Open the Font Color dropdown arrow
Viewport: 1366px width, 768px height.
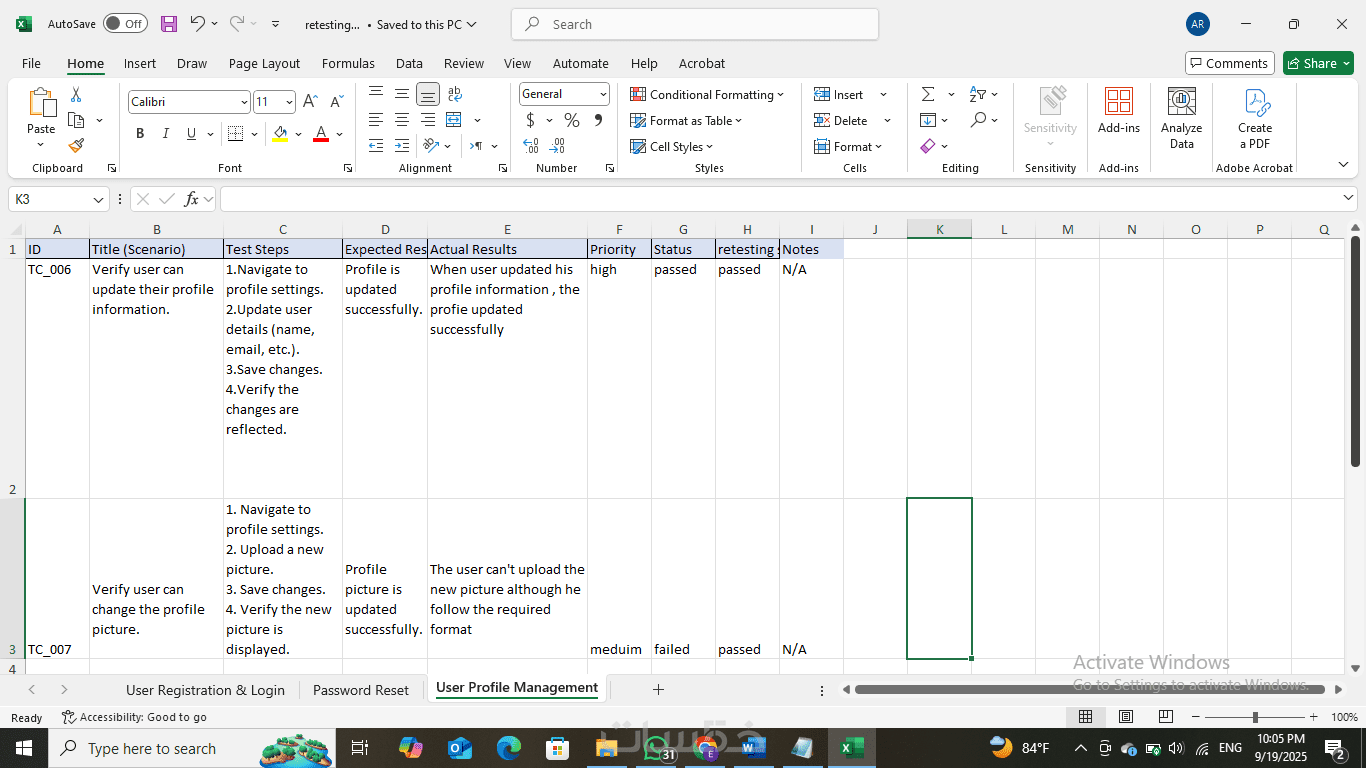pyautogui.click(x=339, y=134)
